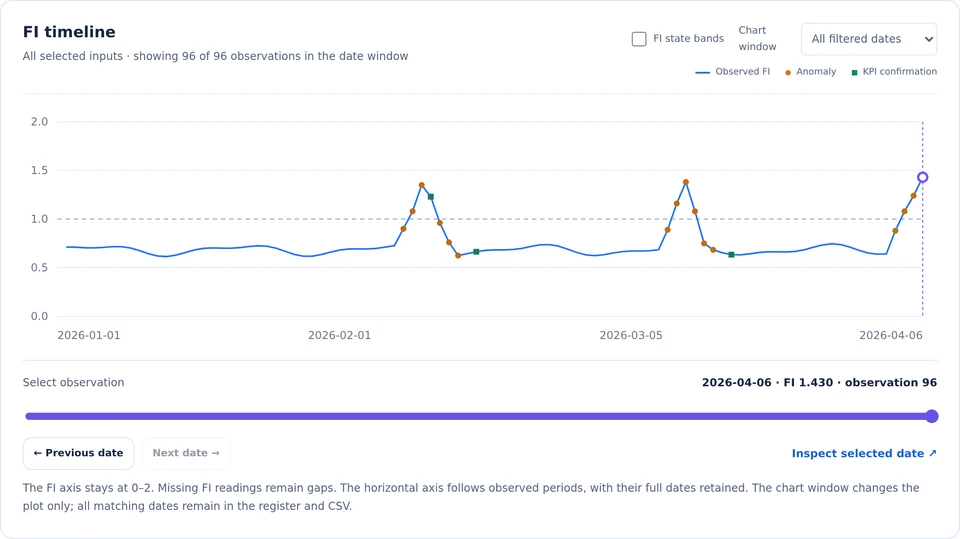Click the KPI confirmation legend entry

point(894,72)
